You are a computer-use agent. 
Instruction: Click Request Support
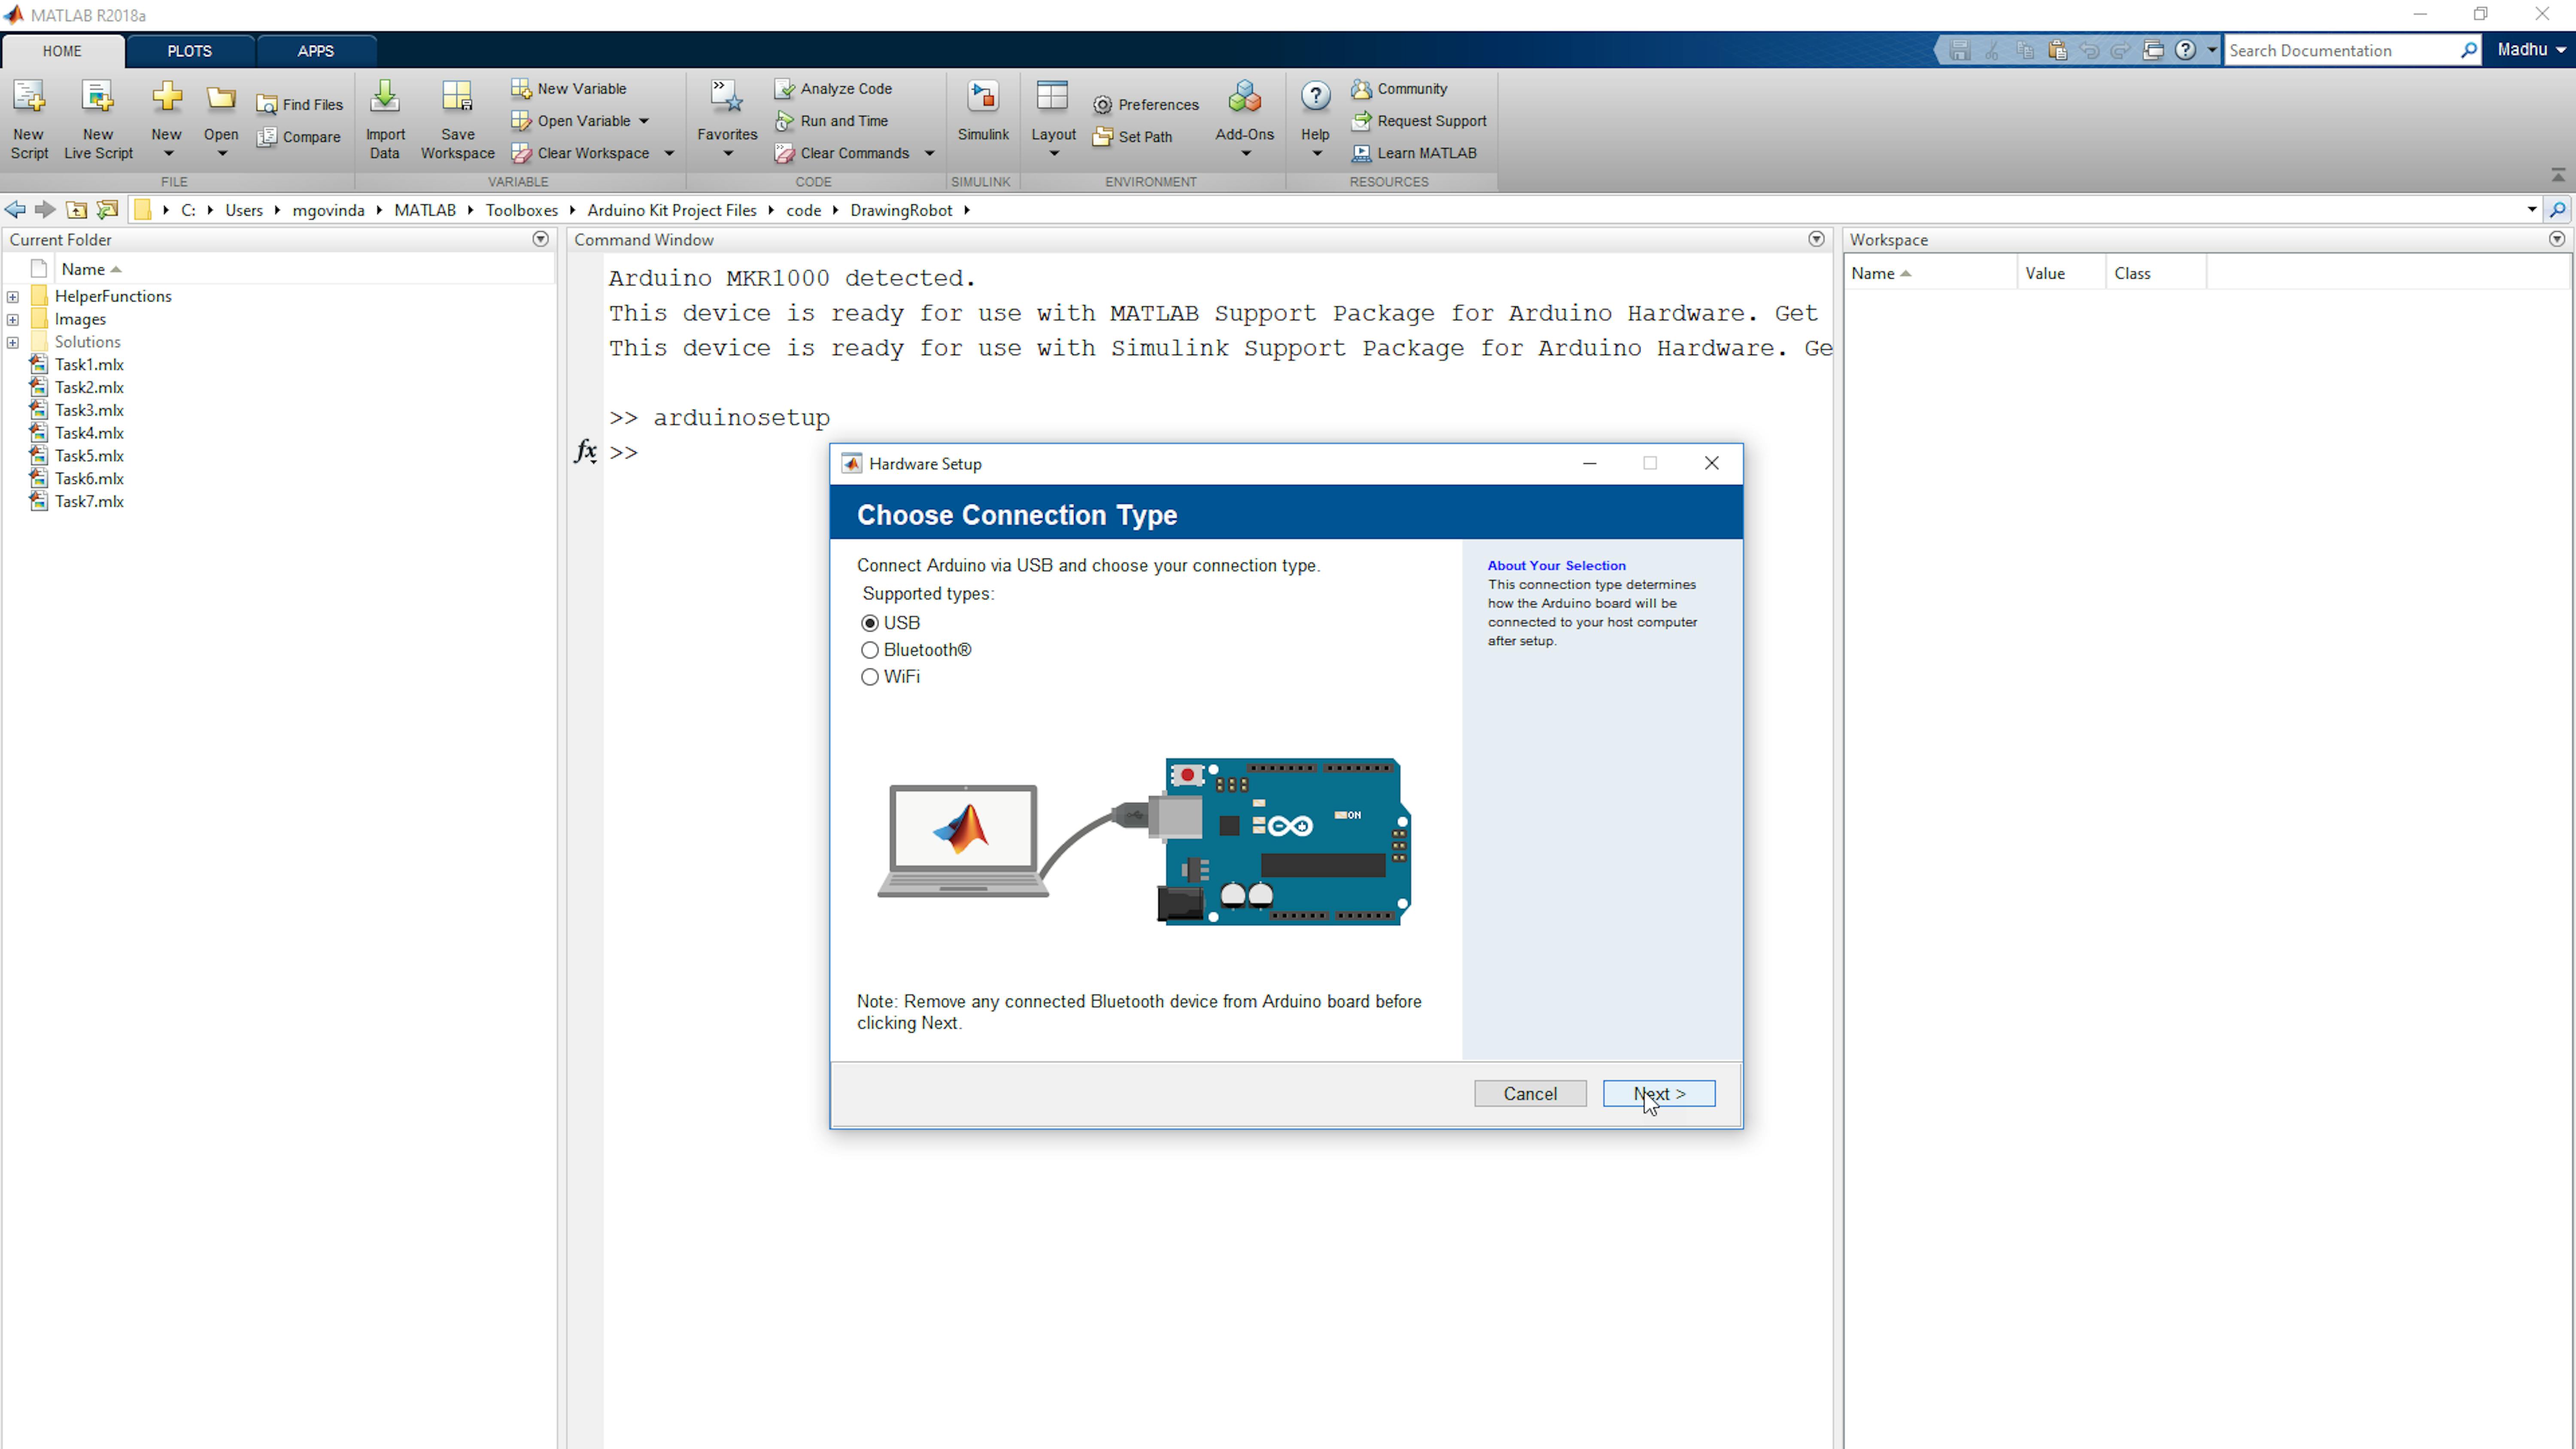tap(1419, 120)
